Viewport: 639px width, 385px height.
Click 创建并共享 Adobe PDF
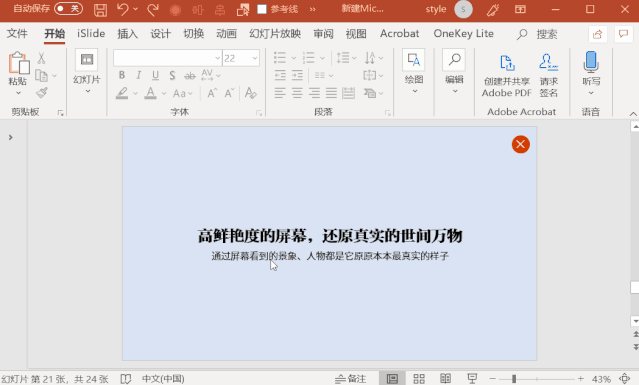pos(507,75)
